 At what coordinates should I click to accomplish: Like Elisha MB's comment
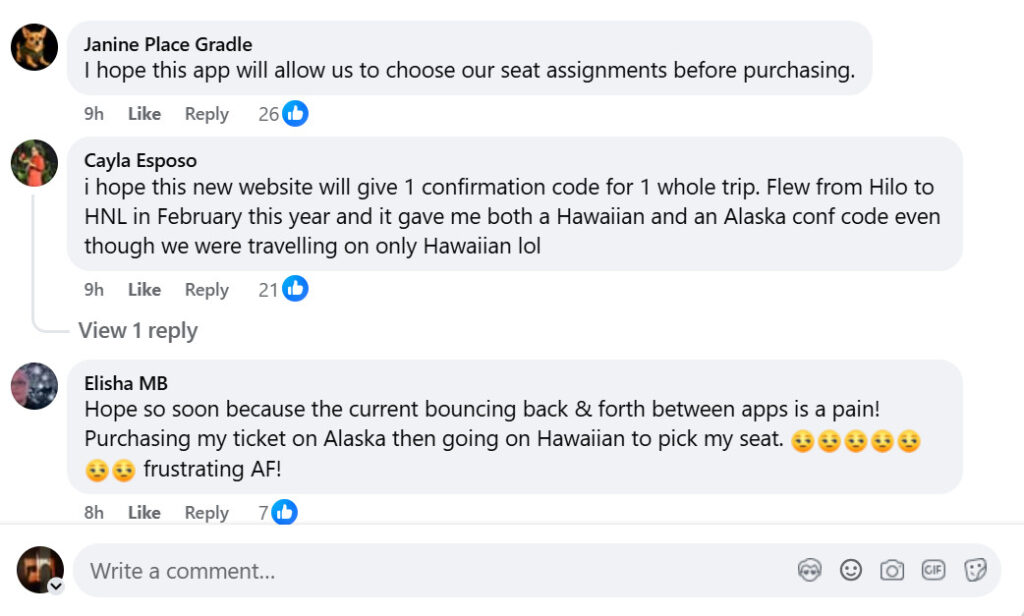click(x=144, y=512)
